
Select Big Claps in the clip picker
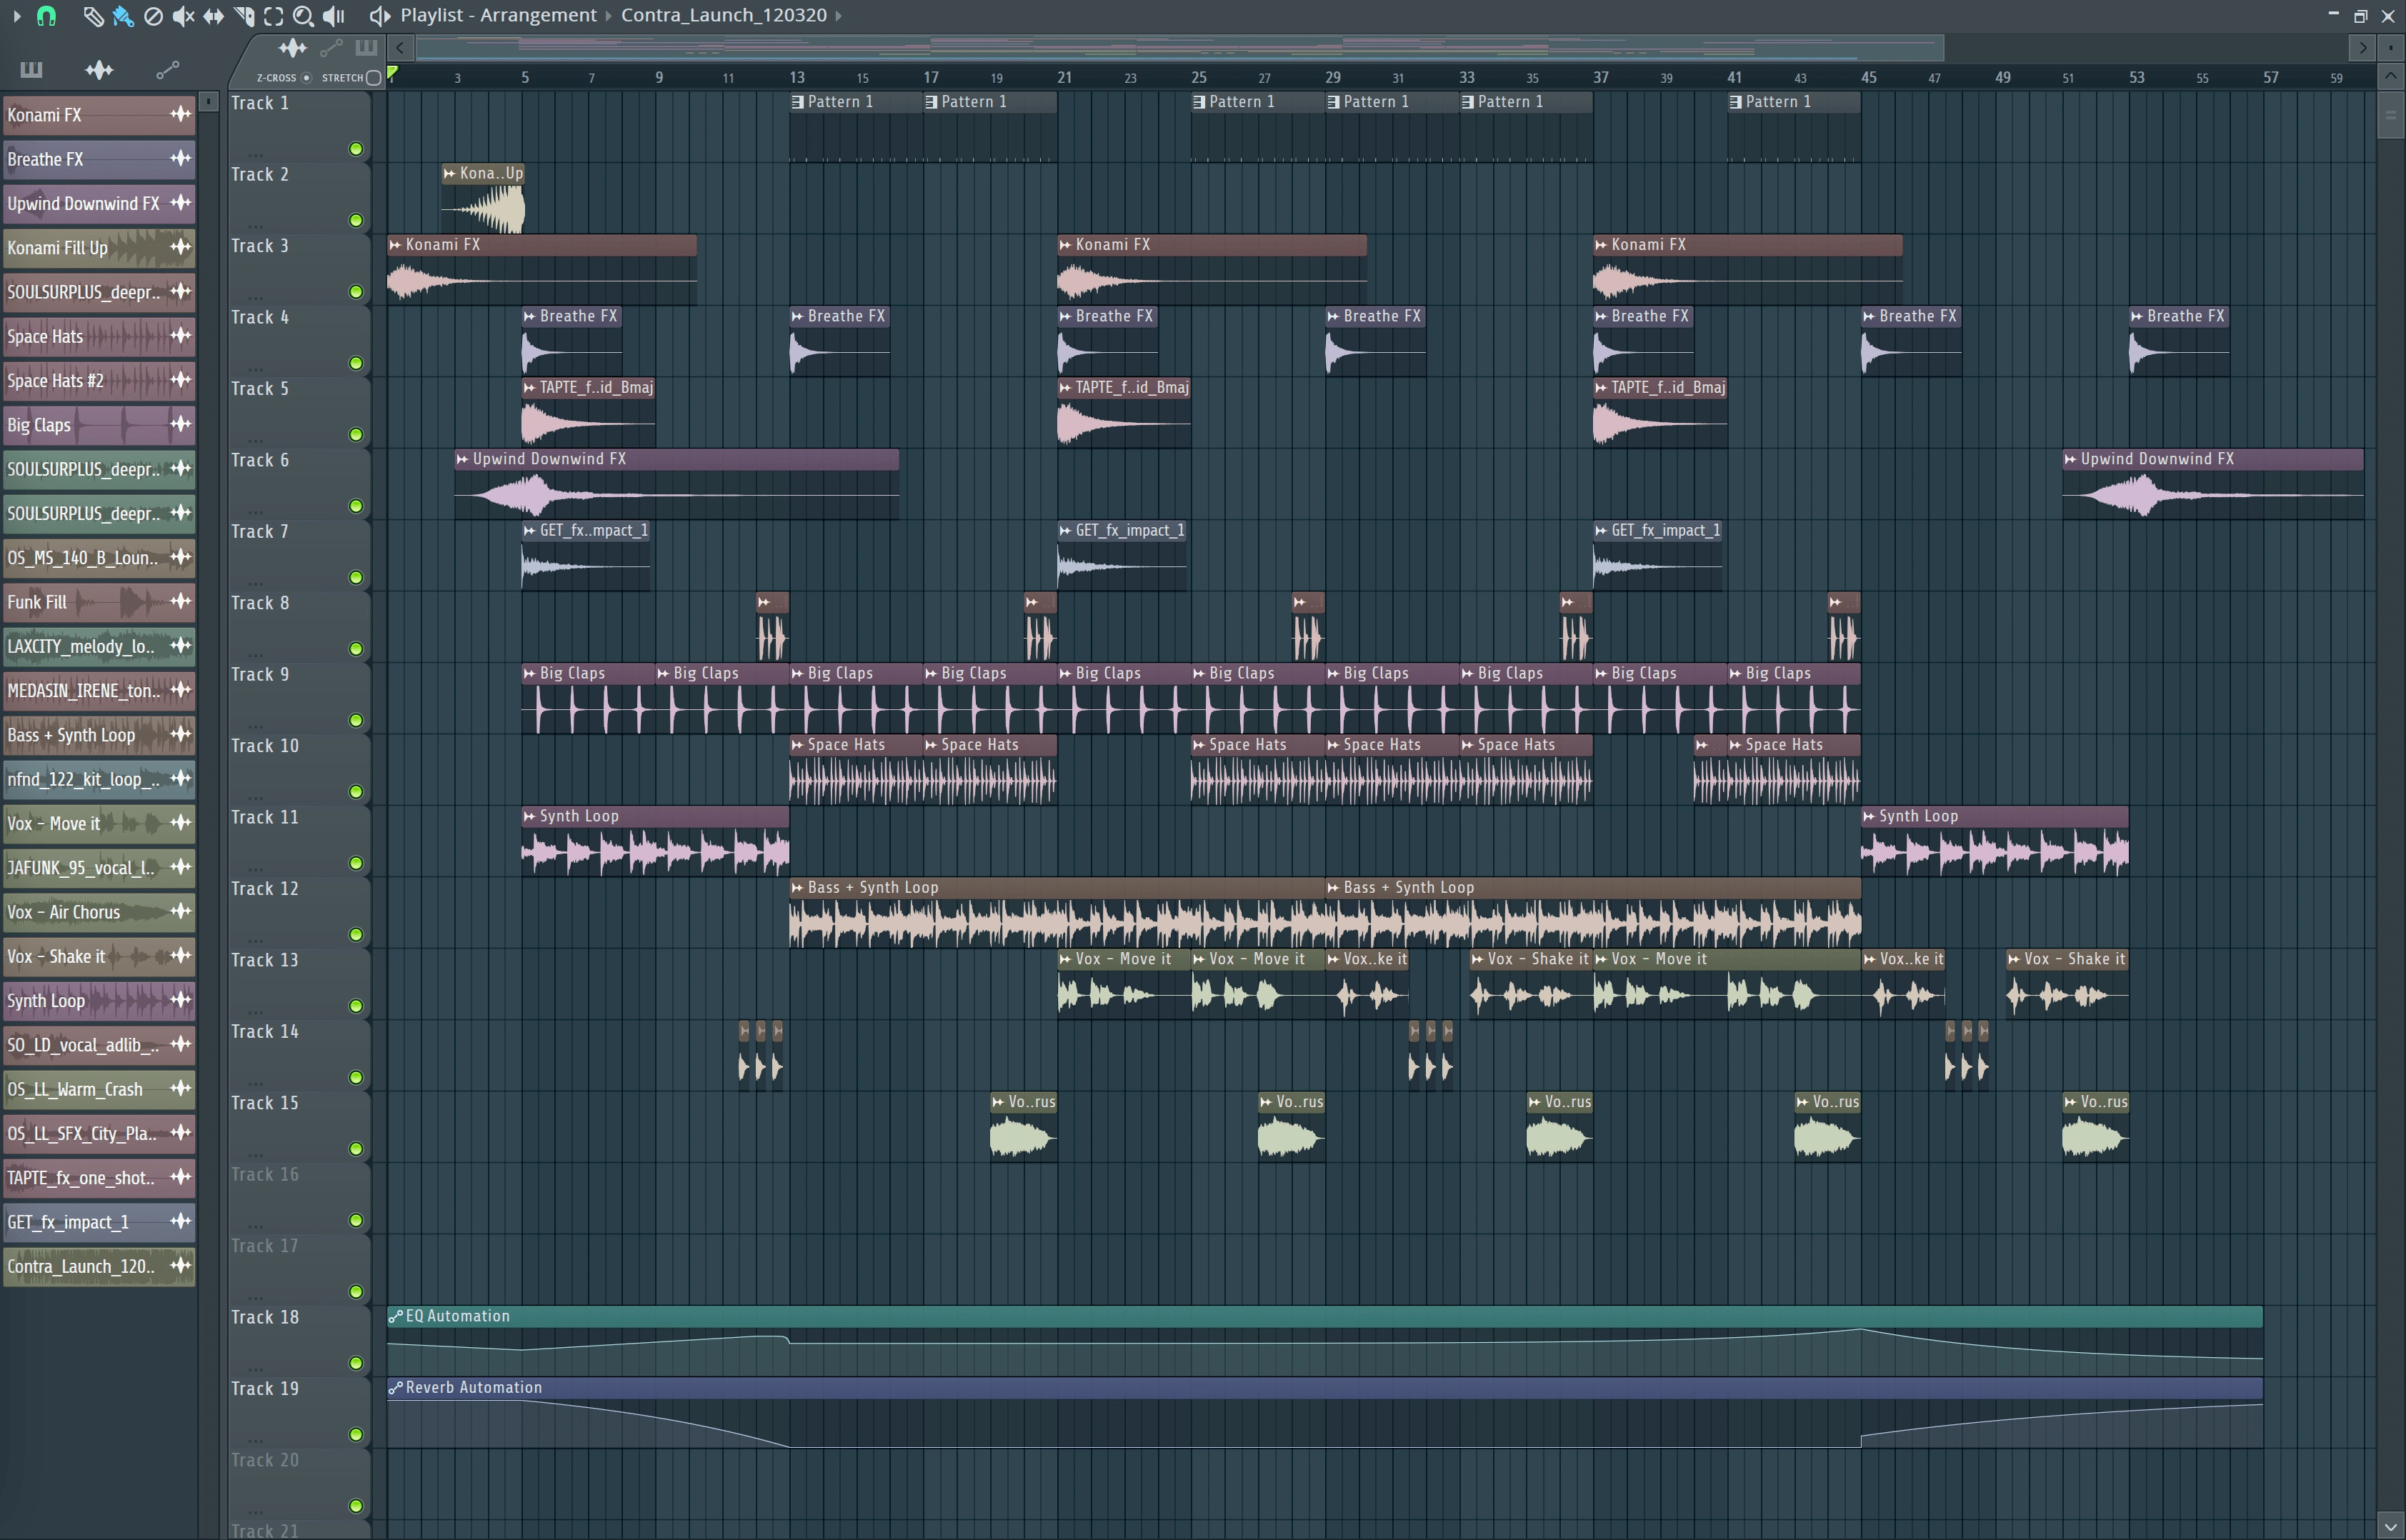pos(99,425)
